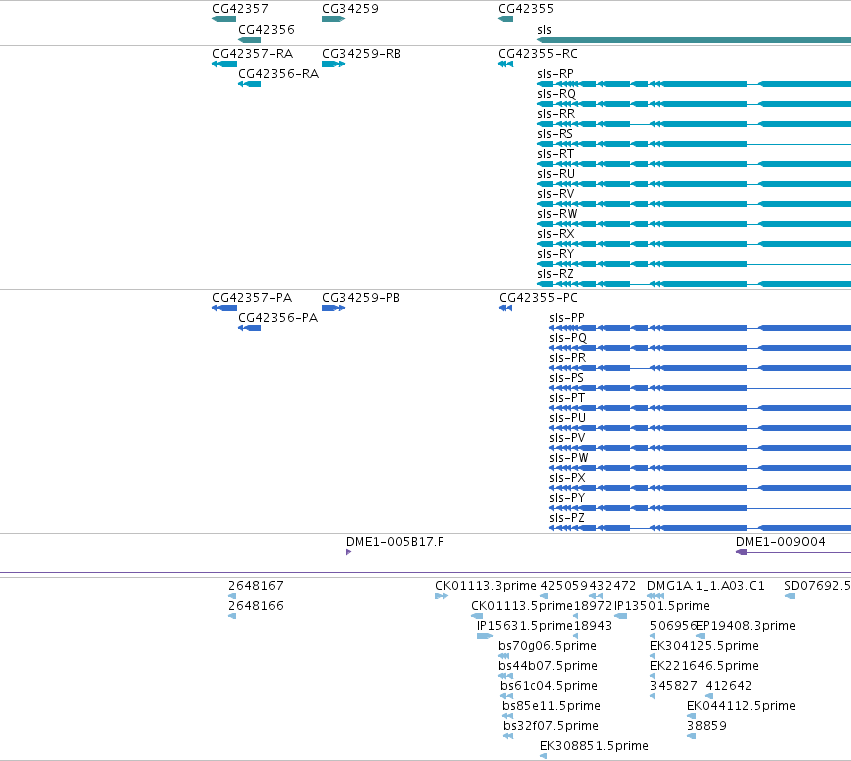851x761 pixels.
Task: Click the SD07692 EST glyph
Action: click(790, 596)
